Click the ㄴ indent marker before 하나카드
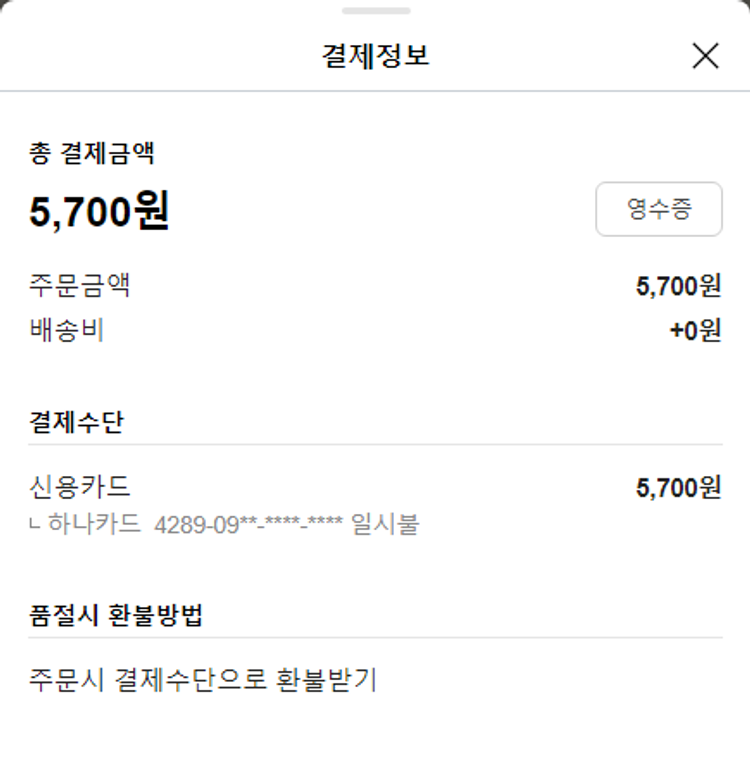 36,523
